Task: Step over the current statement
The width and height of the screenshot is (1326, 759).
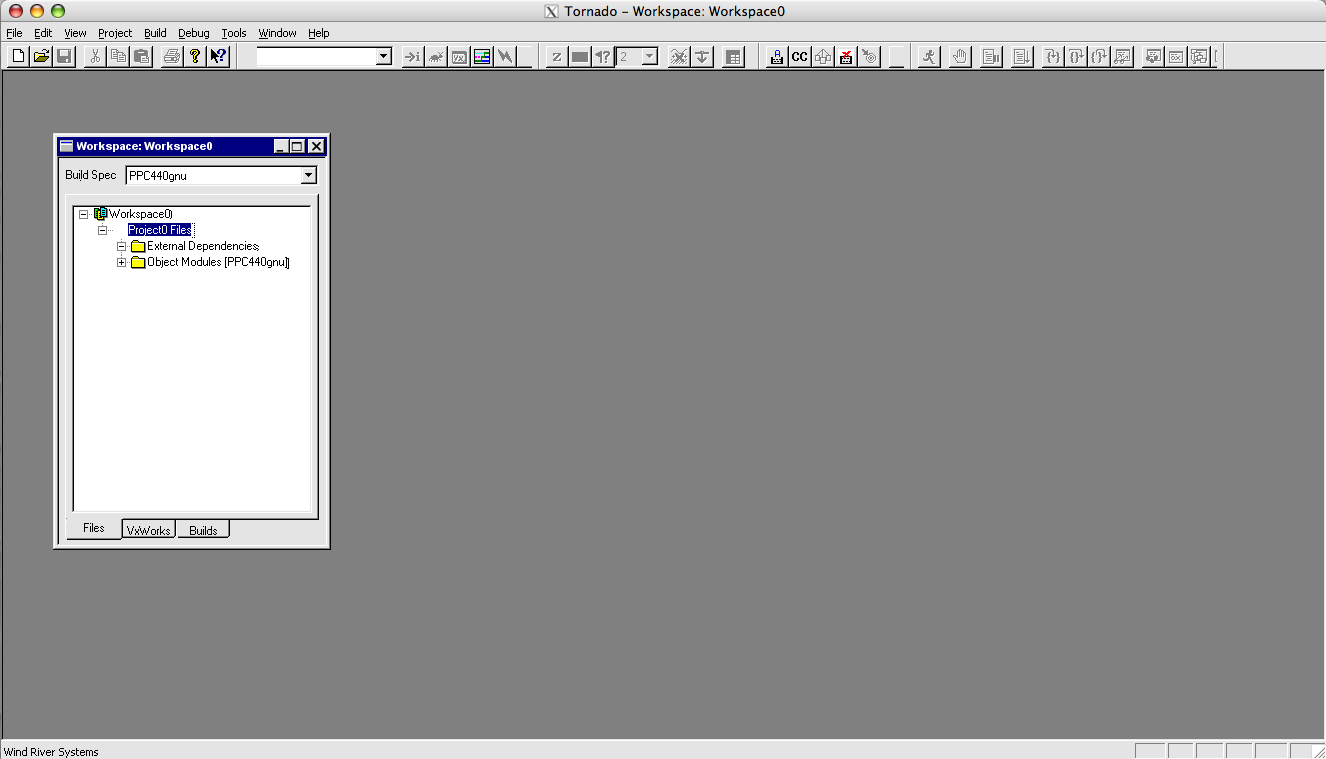Action: [x=1082, y=56]
